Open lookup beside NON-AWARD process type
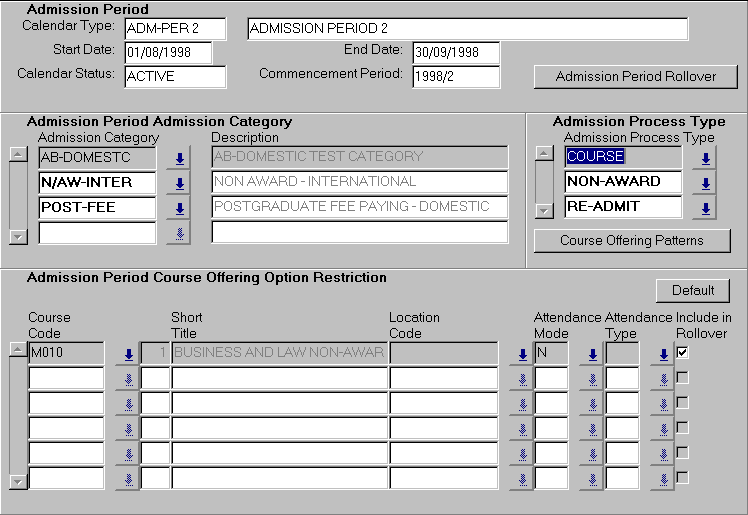 tap(704, 183)
